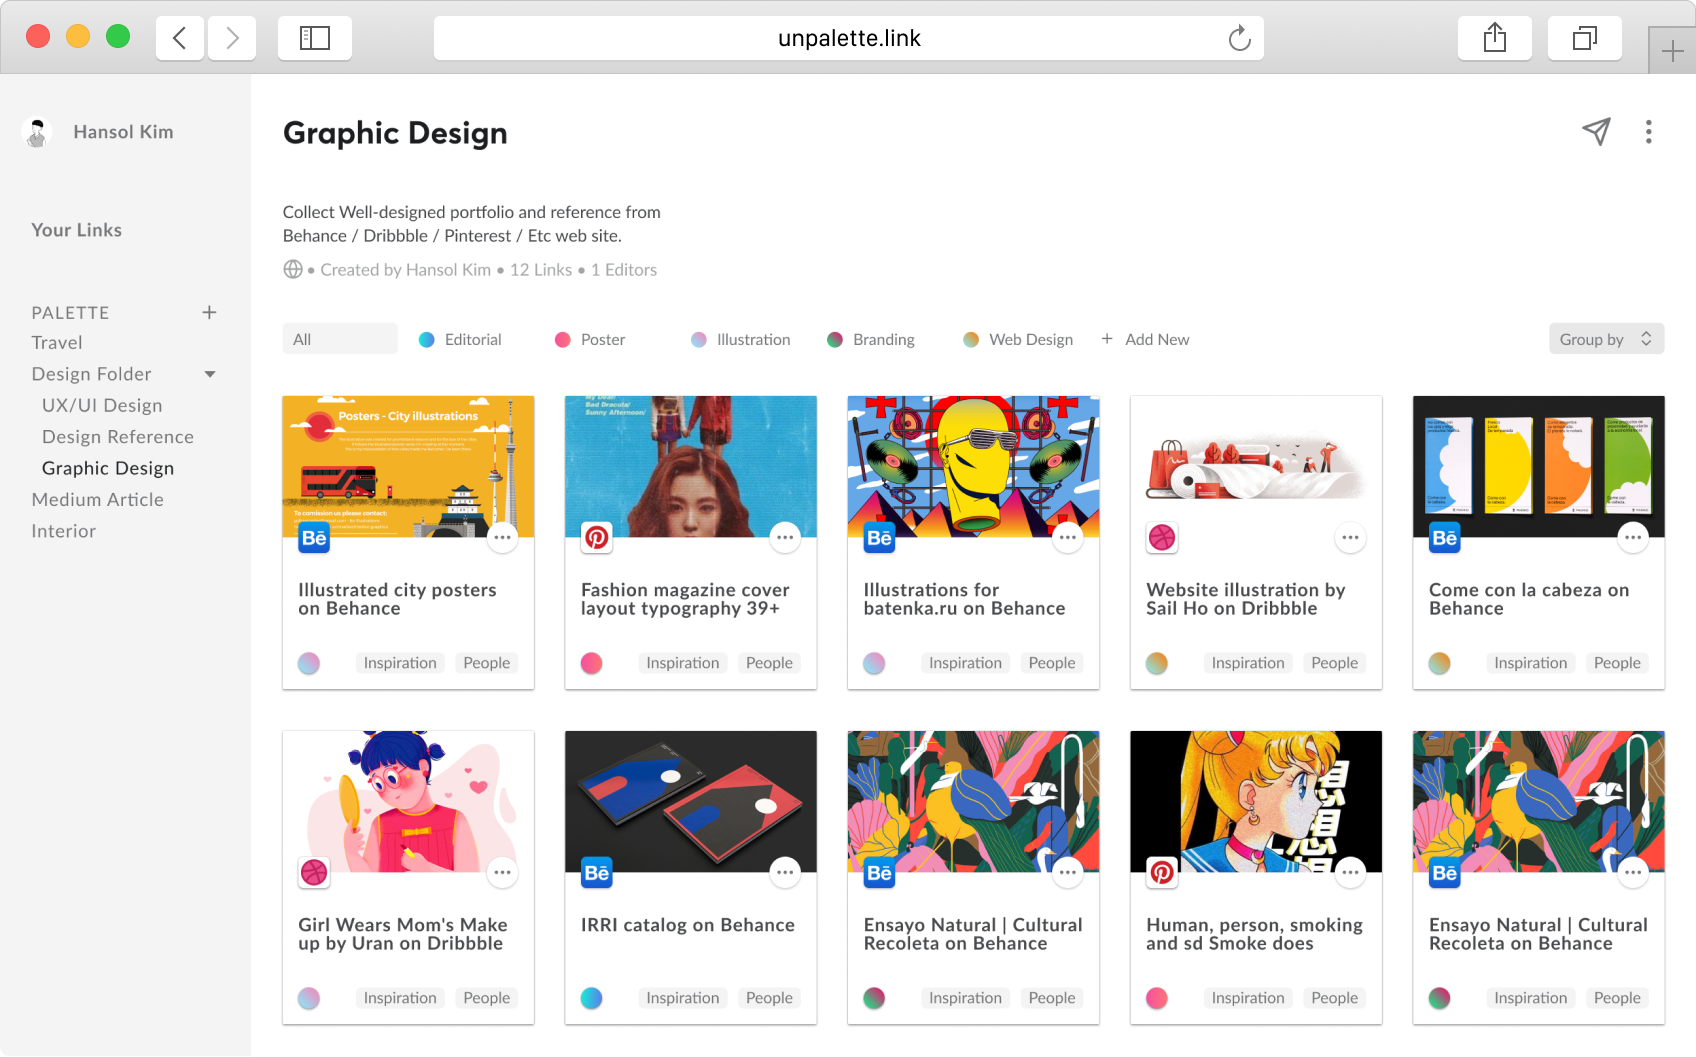The height and width of the screenshot is (1057, 1696).
Task: Collapse the Design Folder arrow
Action: (x=210, y=374)
